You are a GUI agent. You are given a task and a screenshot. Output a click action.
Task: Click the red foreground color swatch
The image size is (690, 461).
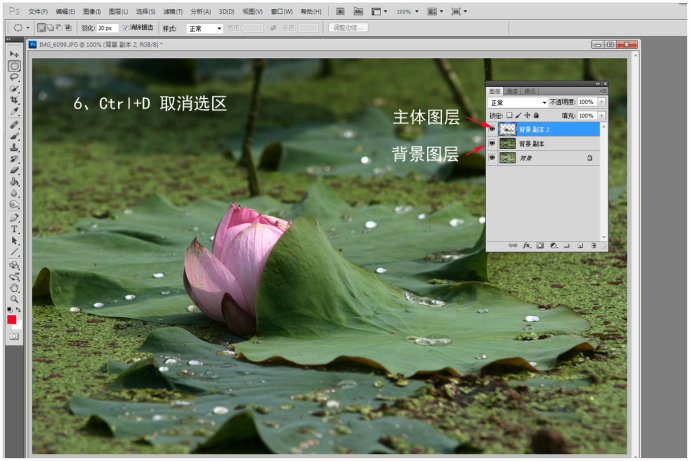coord(12,320)
